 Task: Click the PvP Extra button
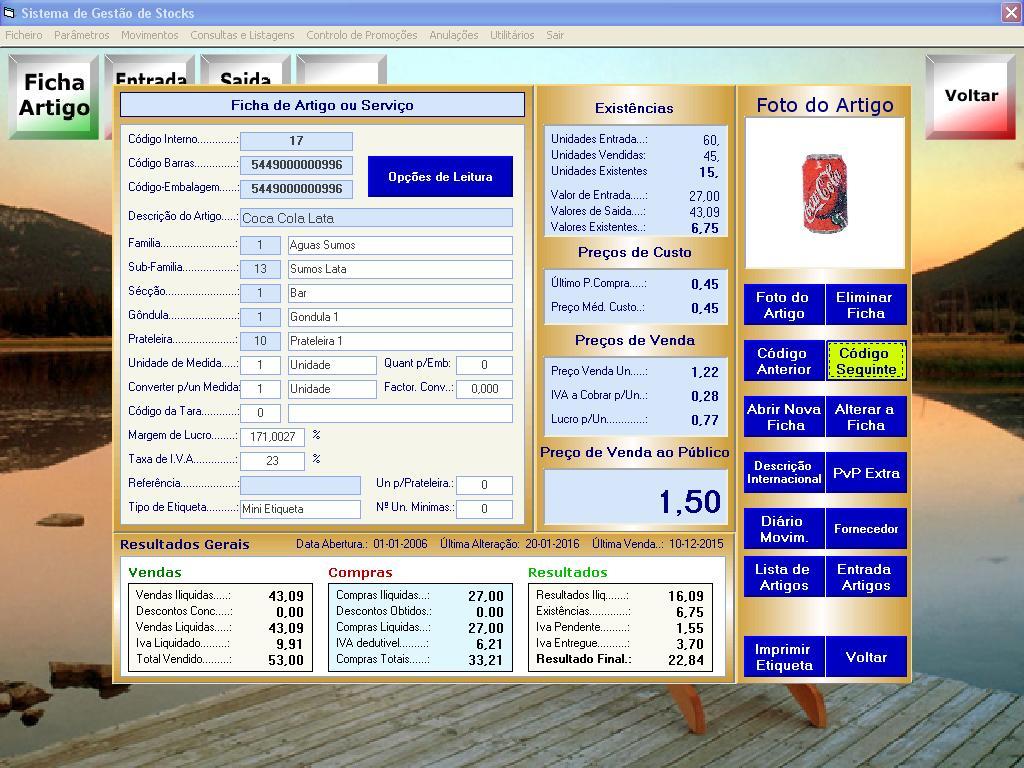[866, 473]
